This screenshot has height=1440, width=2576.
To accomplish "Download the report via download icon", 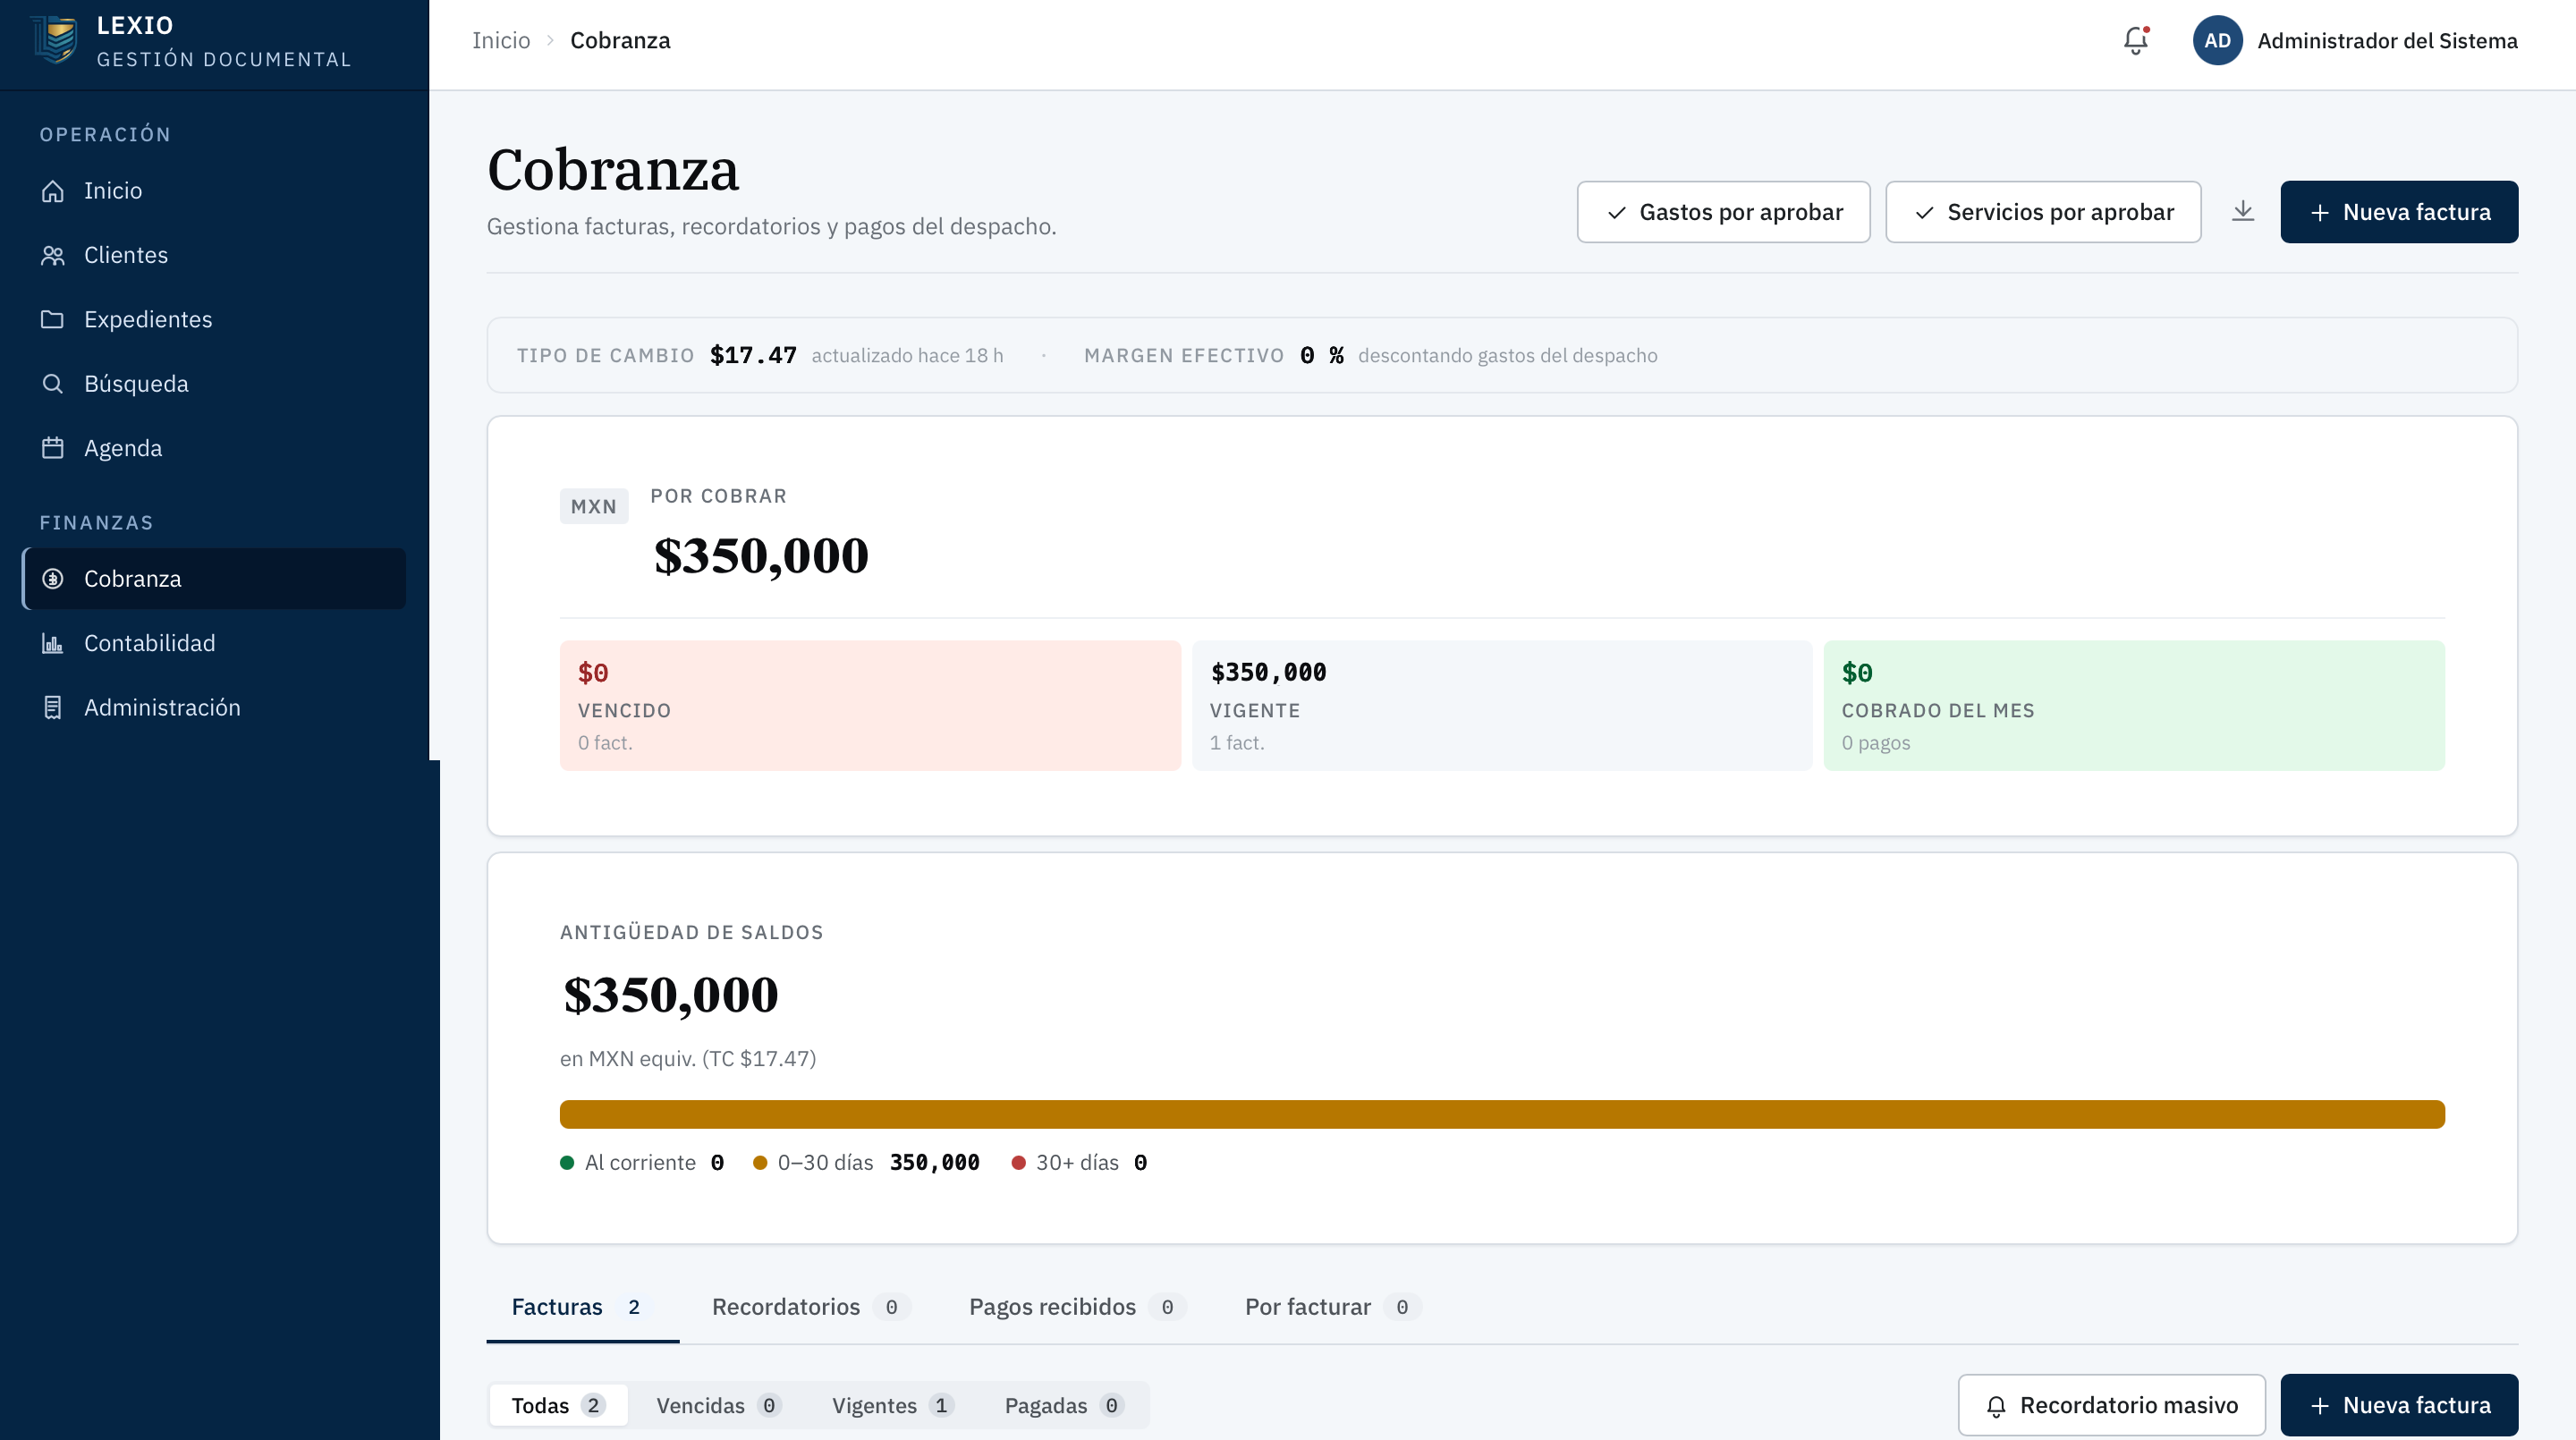I will pos(2243,212).
